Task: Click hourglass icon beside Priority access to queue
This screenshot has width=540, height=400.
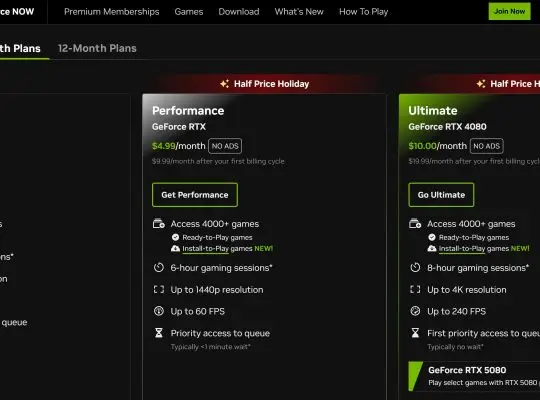Action: [x=159, y=333]
